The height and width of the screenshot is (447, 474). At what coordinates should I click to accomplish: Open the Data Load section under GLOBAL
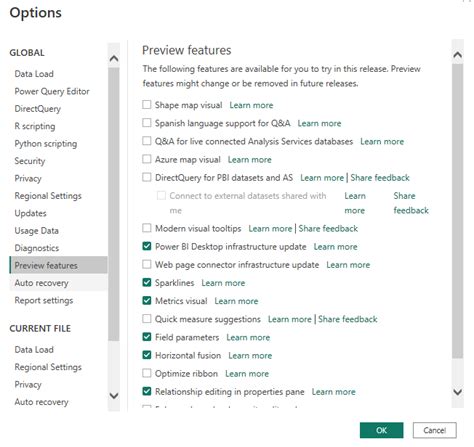coord(34,74)
